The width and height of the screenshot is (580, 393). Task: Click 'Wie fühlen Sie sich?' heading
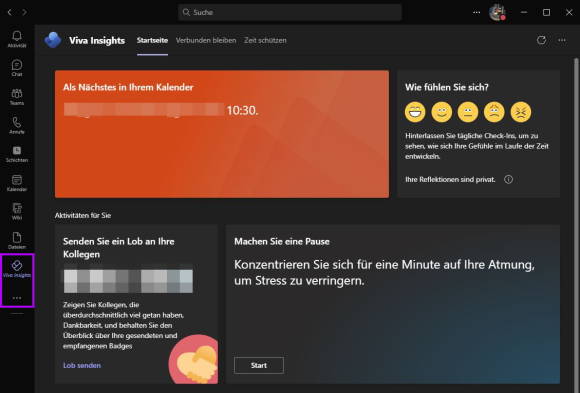(x=447, y=87)
